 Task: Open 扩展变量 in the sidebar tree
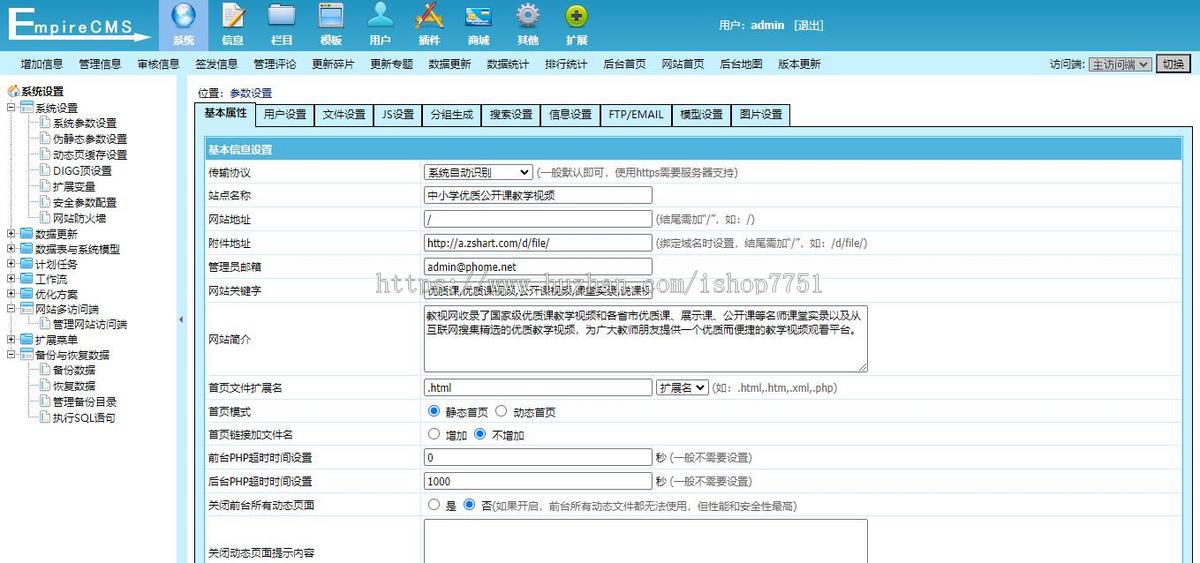click(x=74, y=186)
